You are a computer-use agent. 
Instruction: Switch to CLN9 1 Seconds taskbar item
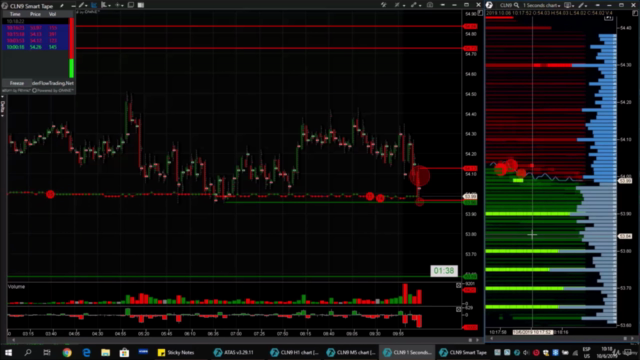point(407,352)
